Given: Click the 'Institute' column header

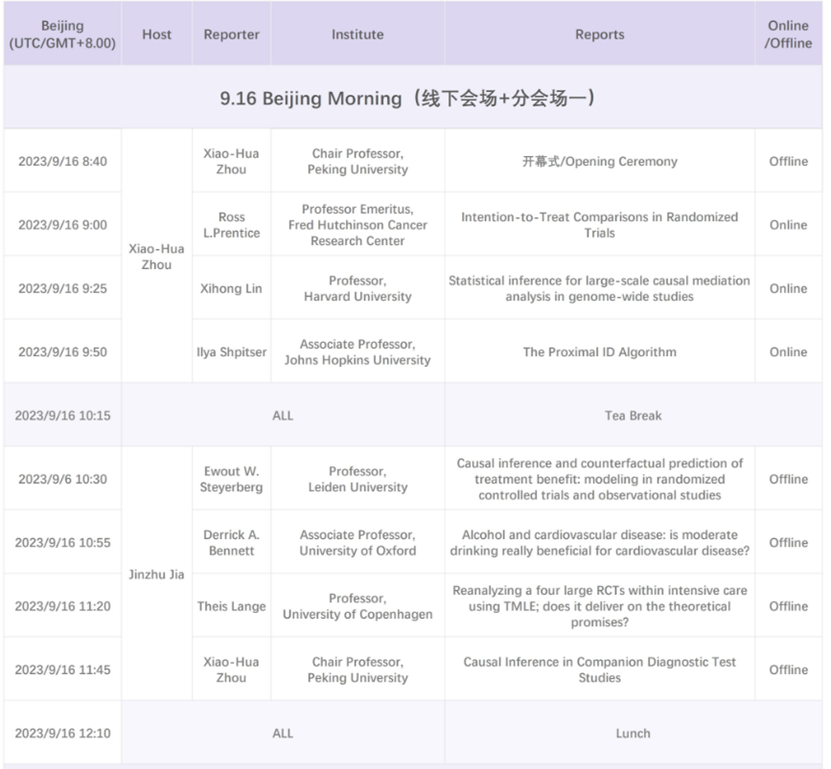Looking at the screenshot, I should (x=357, y=35).
